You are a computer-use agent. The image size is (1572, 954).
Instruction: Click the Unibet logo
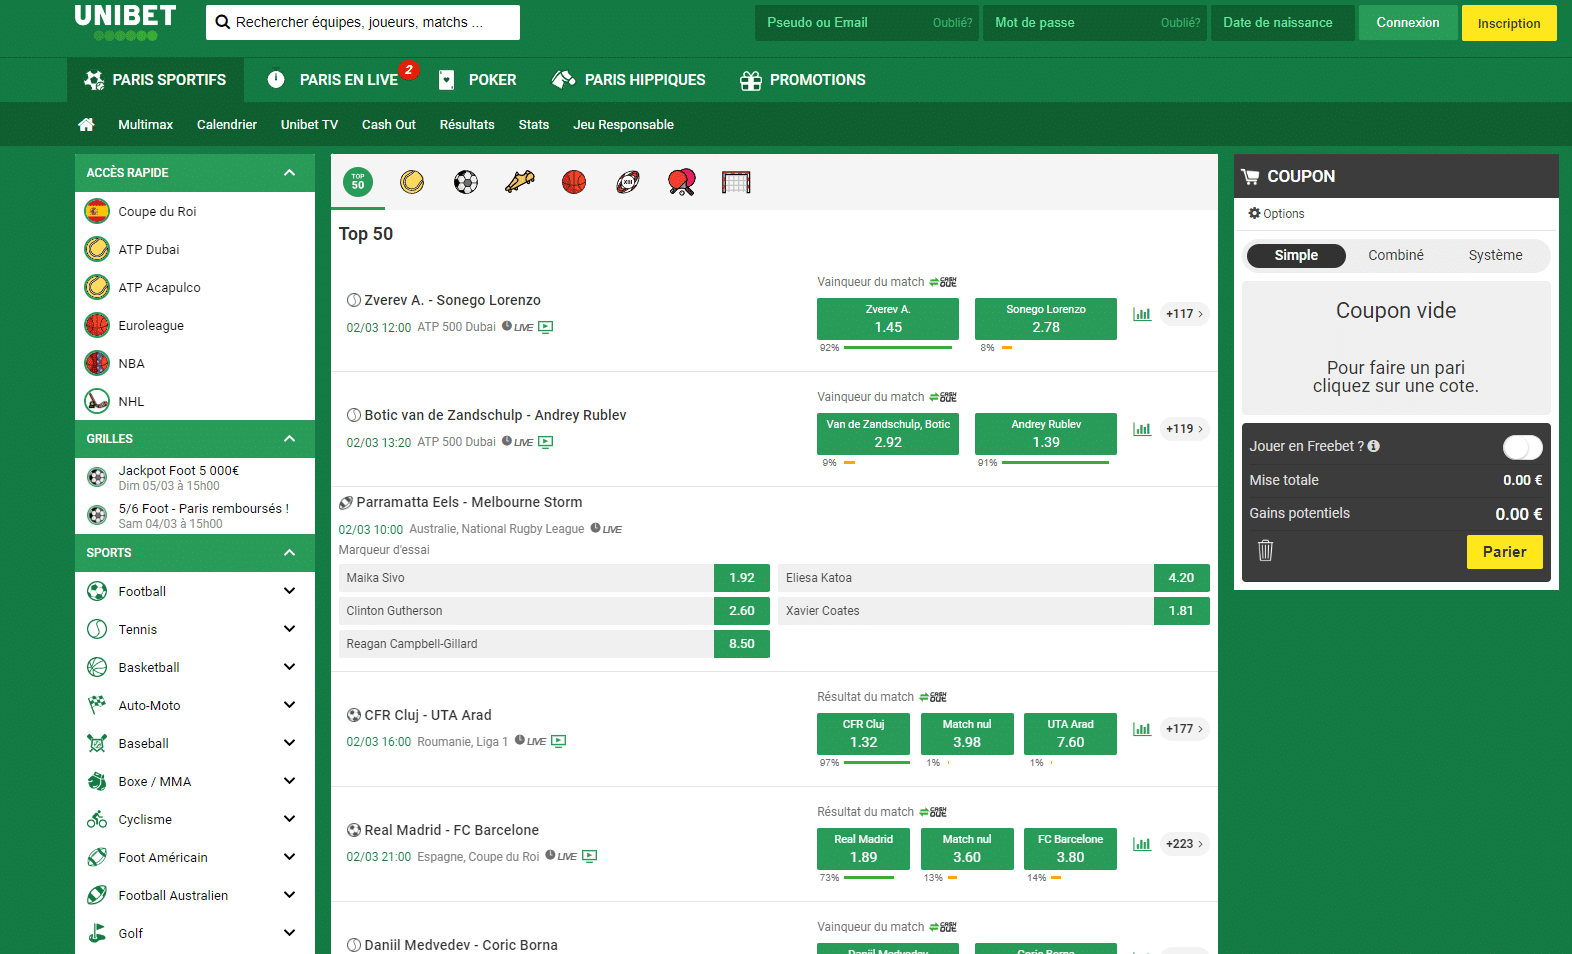click(125, 22)
